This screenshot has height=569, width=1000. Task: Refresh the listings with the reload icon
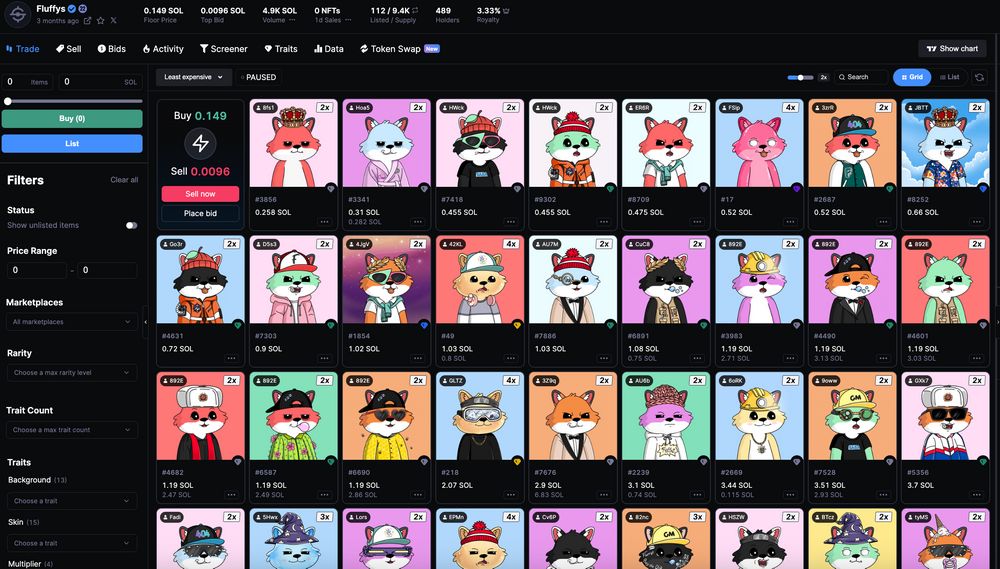pyautogui.click(x=979, y=77)
